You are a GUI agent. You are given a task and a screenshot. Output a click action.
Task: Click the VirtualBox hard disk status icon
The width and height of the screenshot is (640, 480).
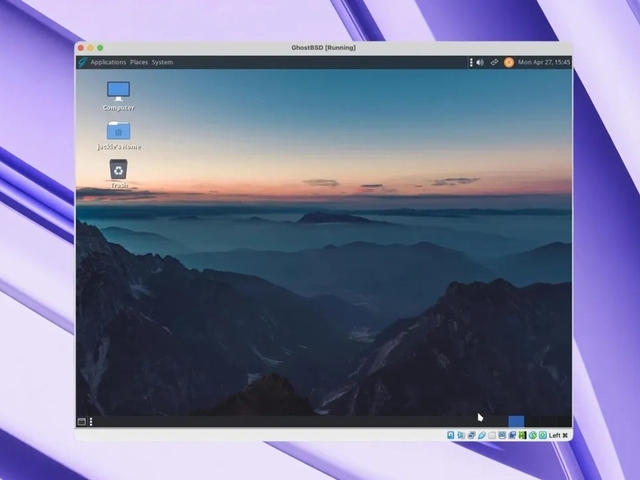(451, 435)
